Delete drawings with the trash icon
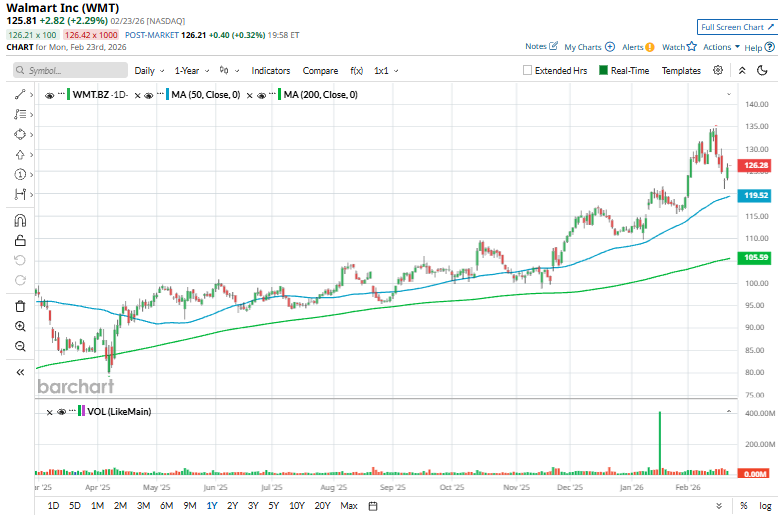The width and height of the screenshot is (778, 517). pyautogui.click(x=20, y=306)
